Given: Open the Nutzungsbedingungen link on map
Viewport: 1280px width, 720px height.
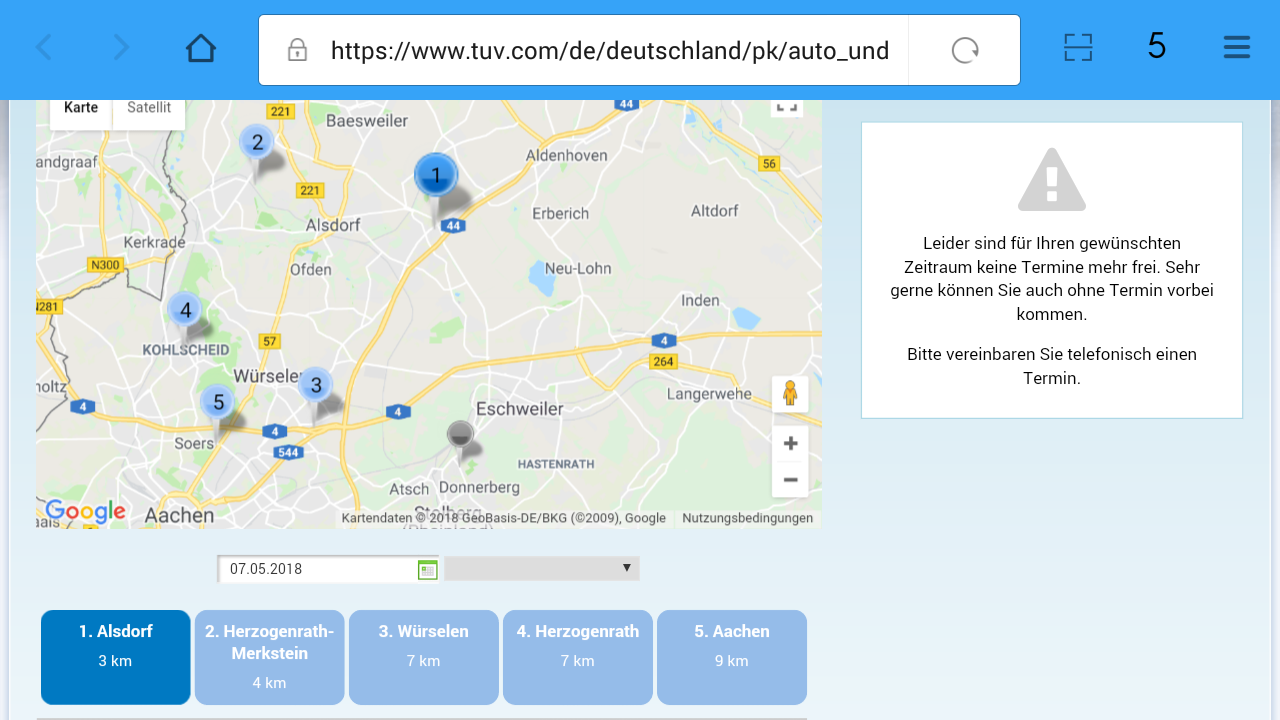Looking at the screenshot, I should [747, 518].
